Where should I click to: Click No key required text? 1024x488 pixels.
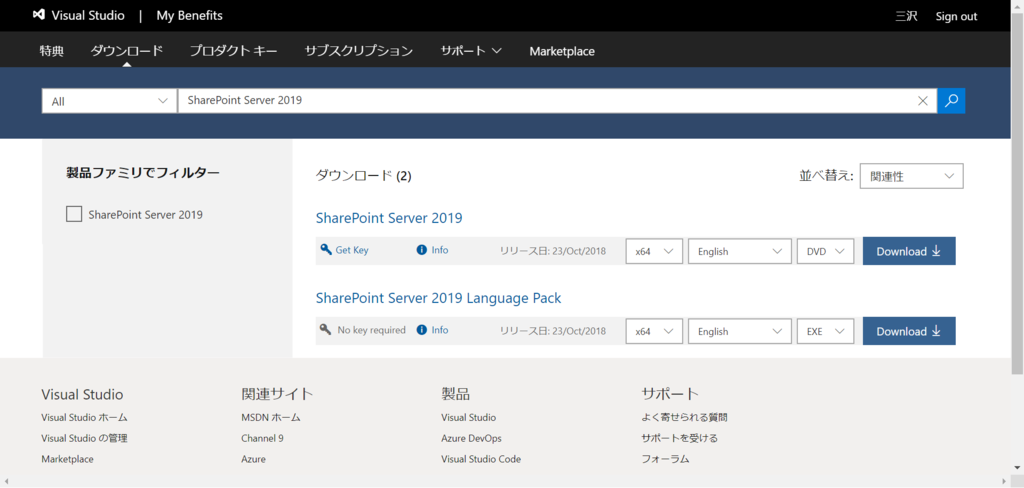tap(372, 330)
